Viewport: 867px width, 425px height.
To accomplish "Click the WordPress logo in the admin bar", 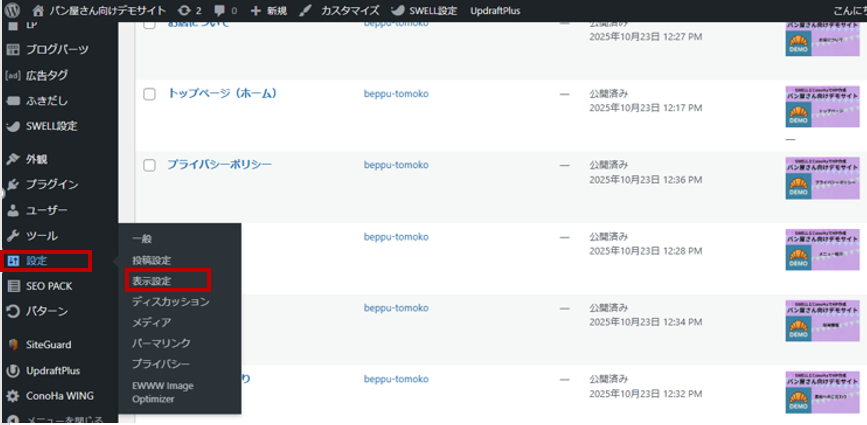I will click(x=12, y=10).
